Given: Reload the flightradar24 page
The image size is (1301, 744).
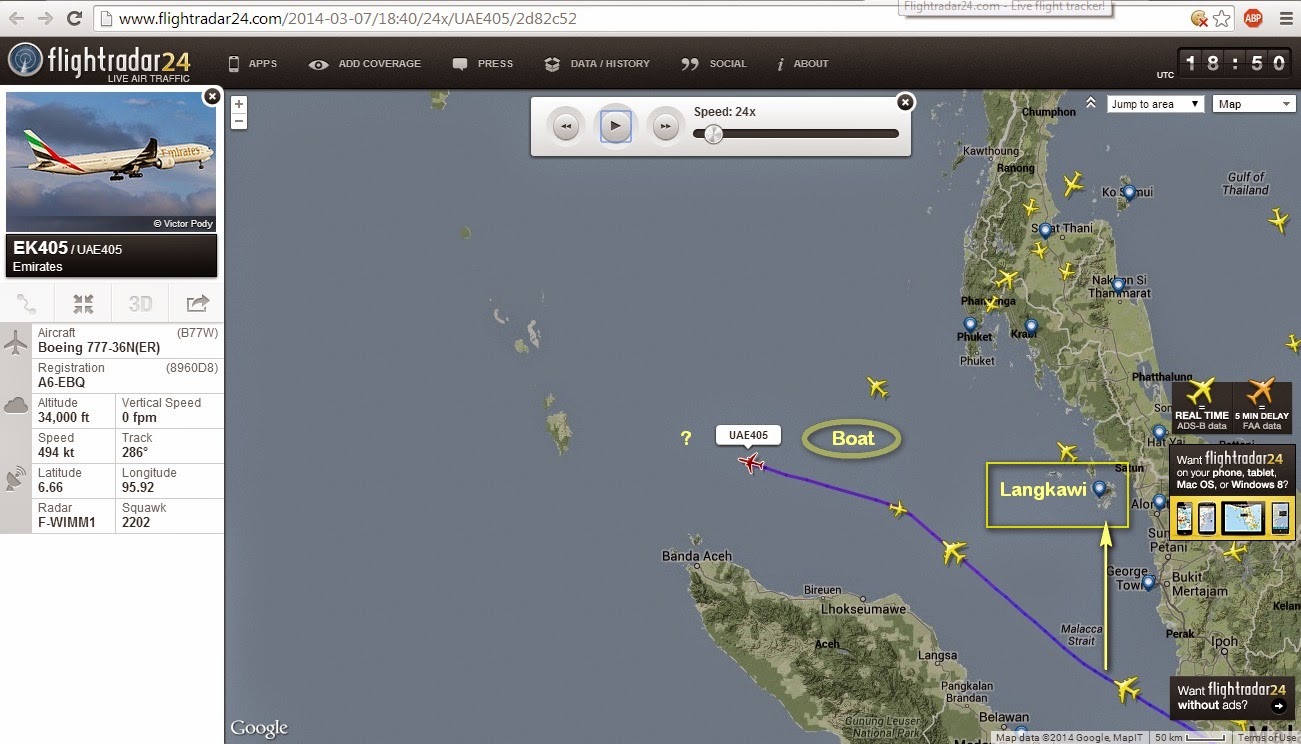Looking at the screenshot, I should tap(75, 18).
